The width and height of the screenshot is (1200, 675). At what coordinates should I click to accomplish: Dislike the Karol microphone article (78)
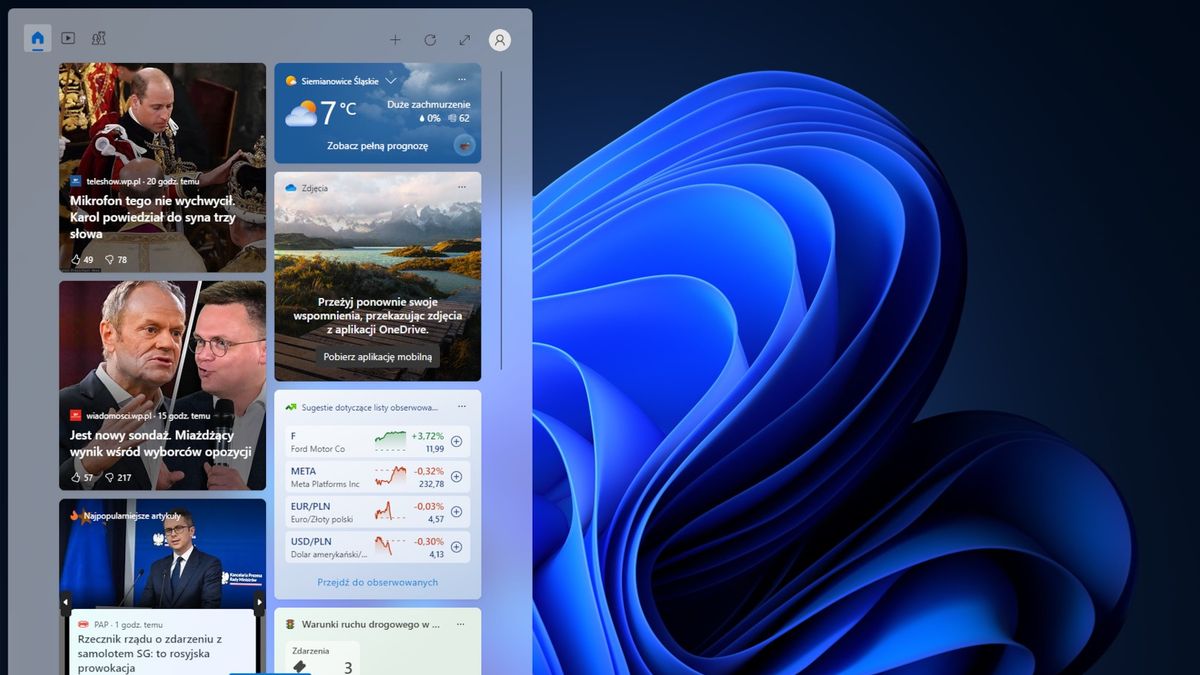116,260
